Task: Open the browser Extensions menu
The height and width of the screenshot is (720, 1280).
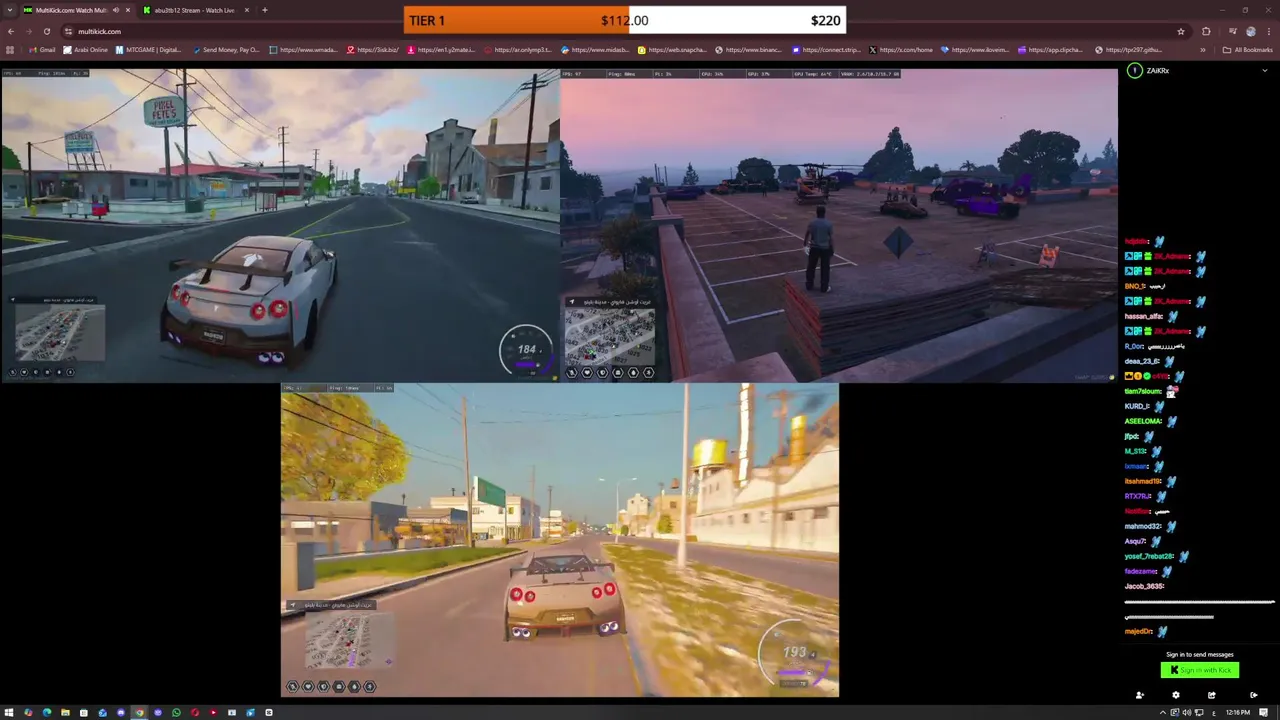Action: coord(1206,31)
